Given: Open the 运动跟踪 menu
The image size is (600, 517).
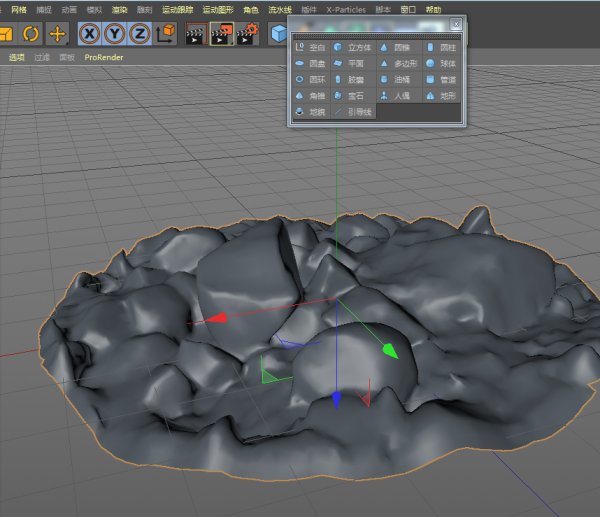Looking at the screenshot, I should 177,10.
